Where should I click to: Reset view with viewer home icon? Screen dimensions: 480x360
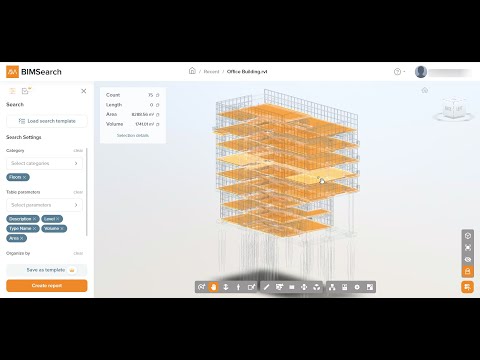click(x=425, y=90)
